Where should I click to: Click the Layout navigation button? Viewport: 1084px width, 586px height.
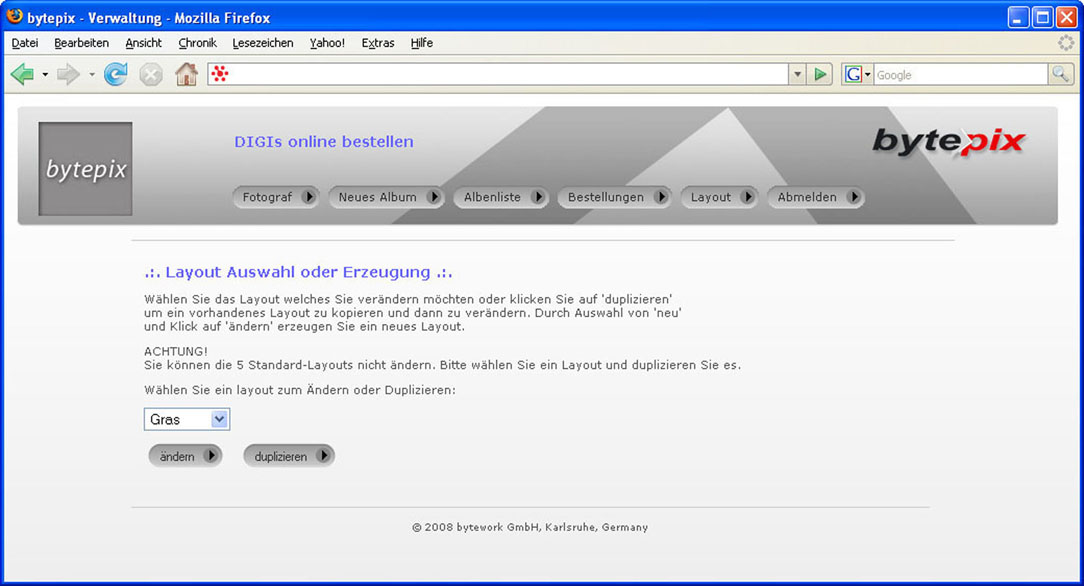point(719,197)
